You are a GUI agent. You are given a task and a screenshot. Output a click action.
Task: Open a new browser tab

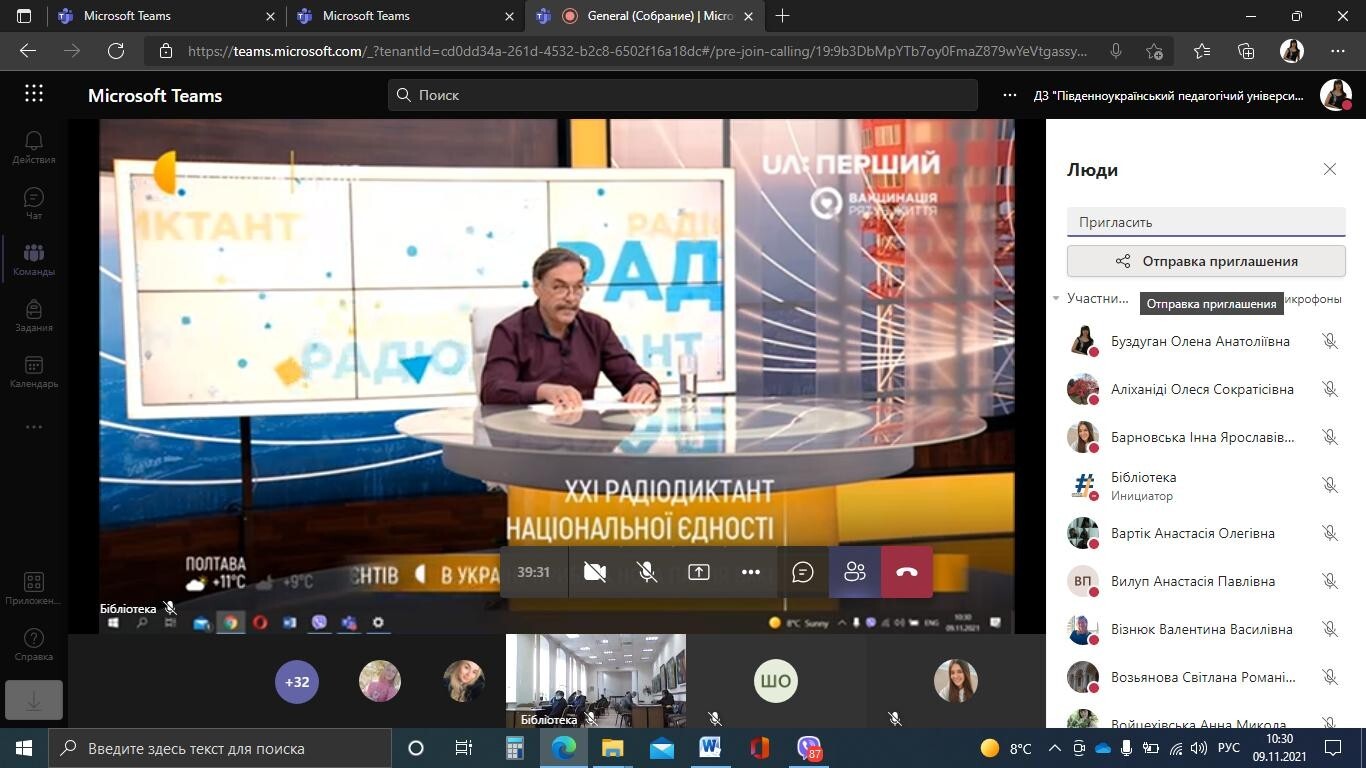pos(783,16)
